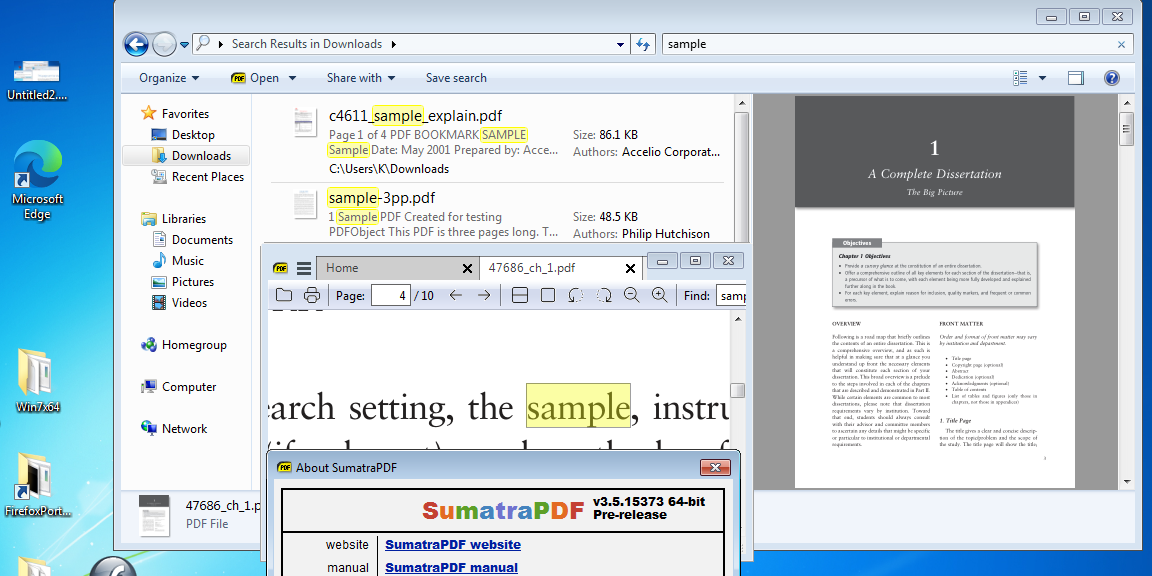The height and width of the screenshot is (576, 1152).
Task: Zoom out with the magnifier minus icon
Action: [632, 295]
